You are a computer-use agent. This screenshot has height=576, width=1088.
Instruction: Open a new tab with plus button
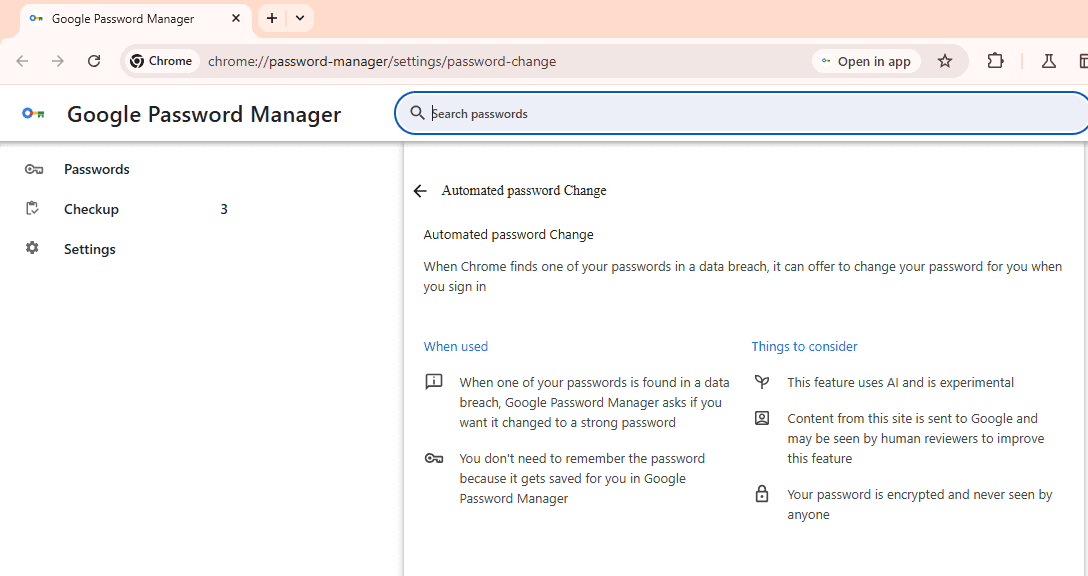[272, 18]
